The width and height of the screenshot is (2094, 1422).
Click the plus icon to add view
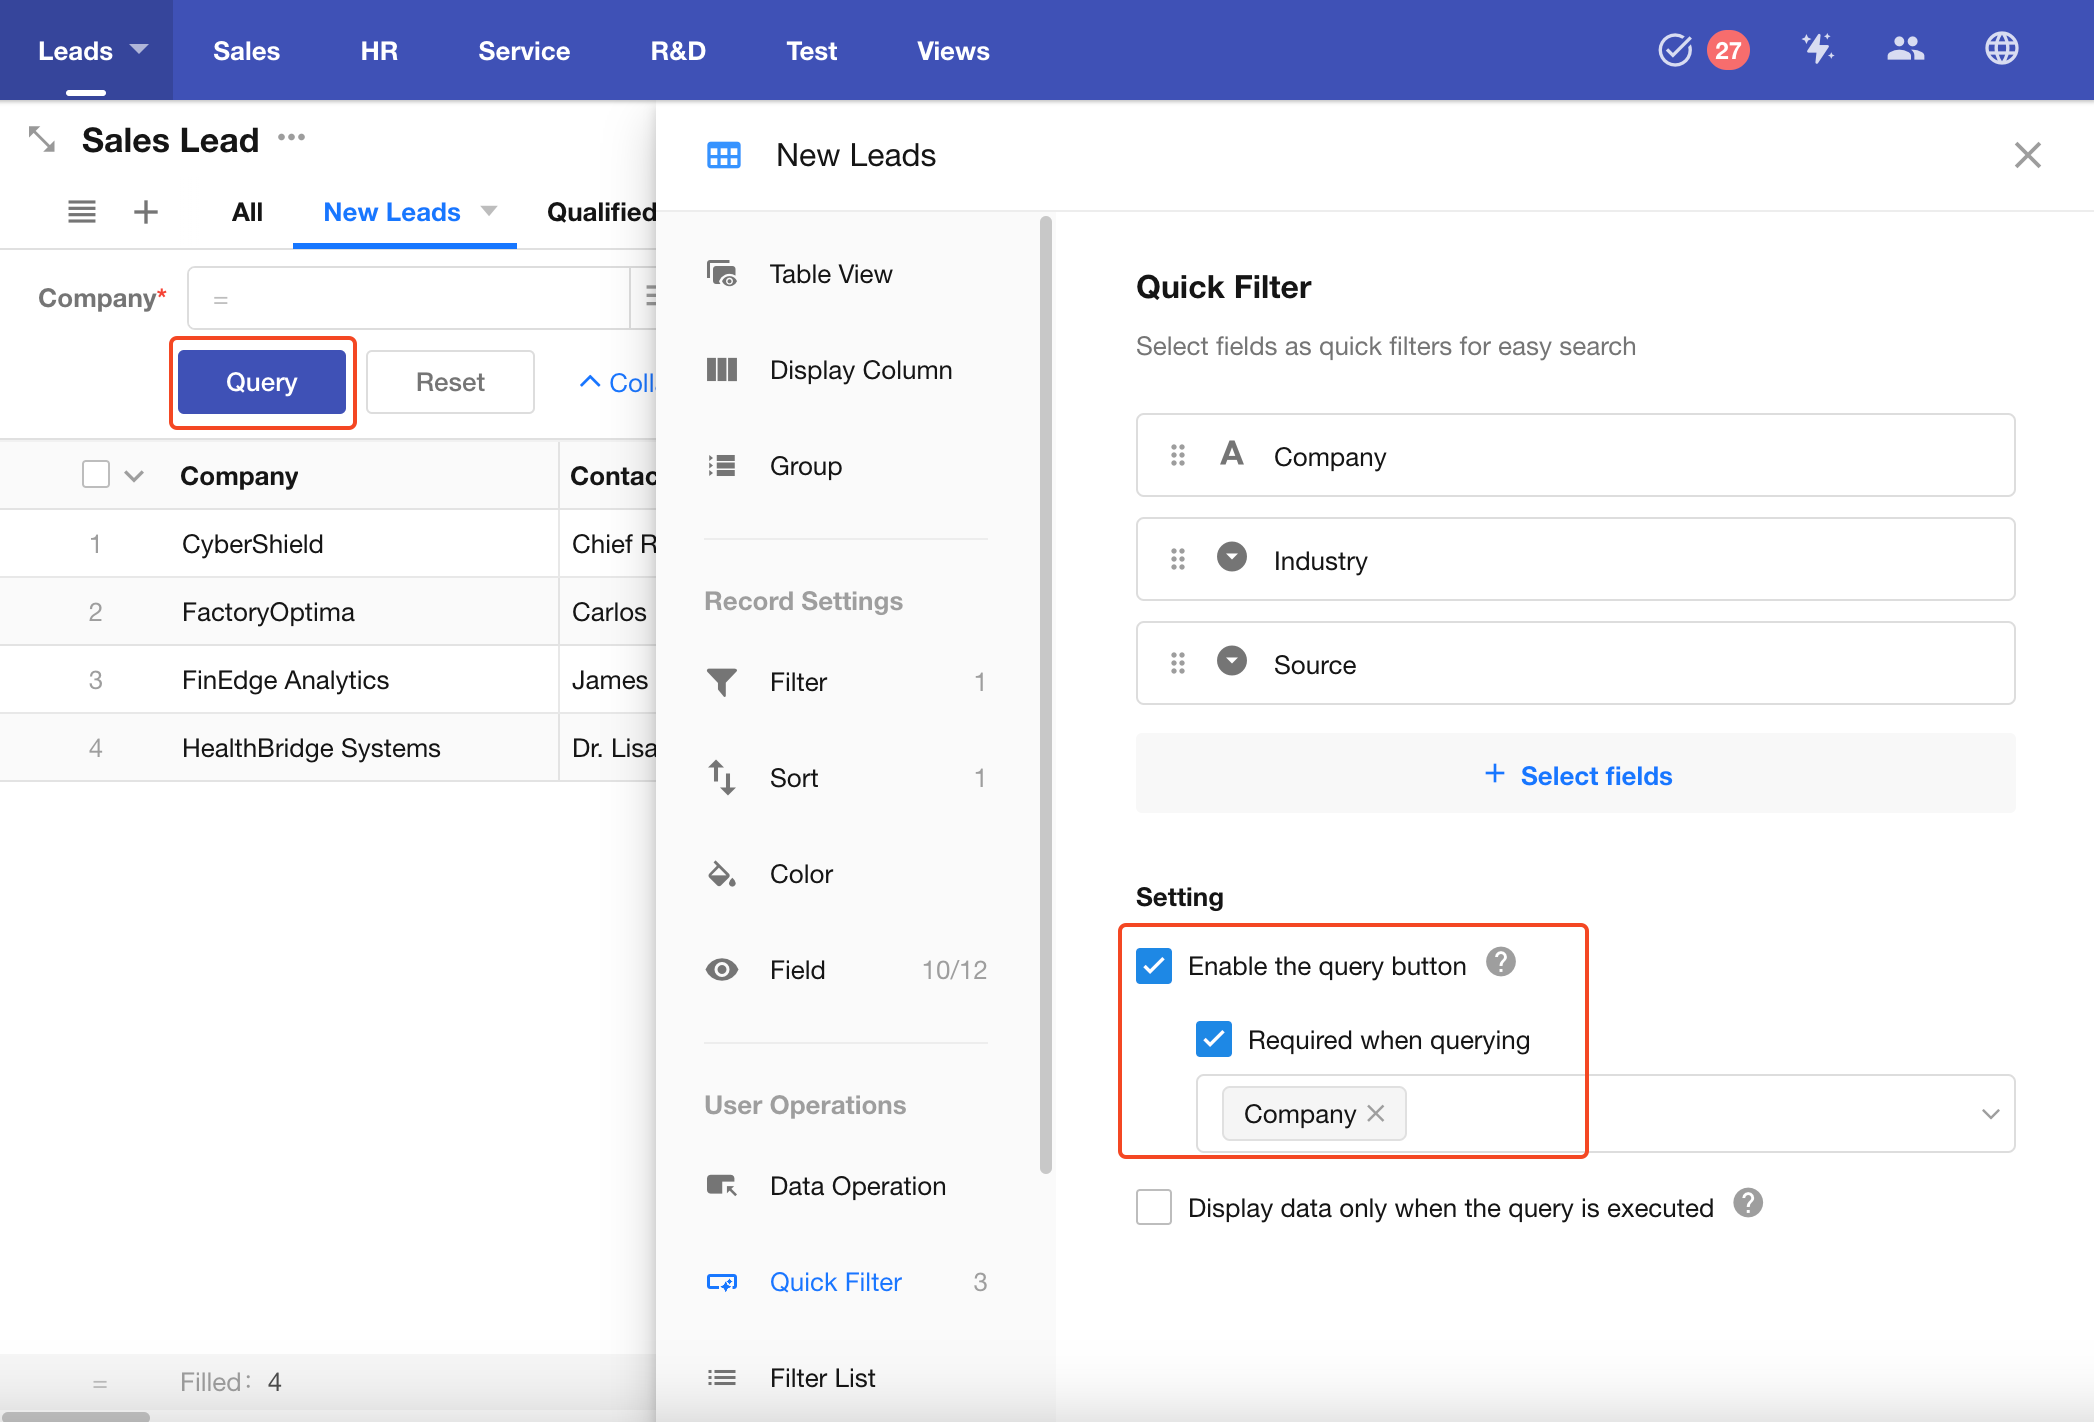pos(146,212)
